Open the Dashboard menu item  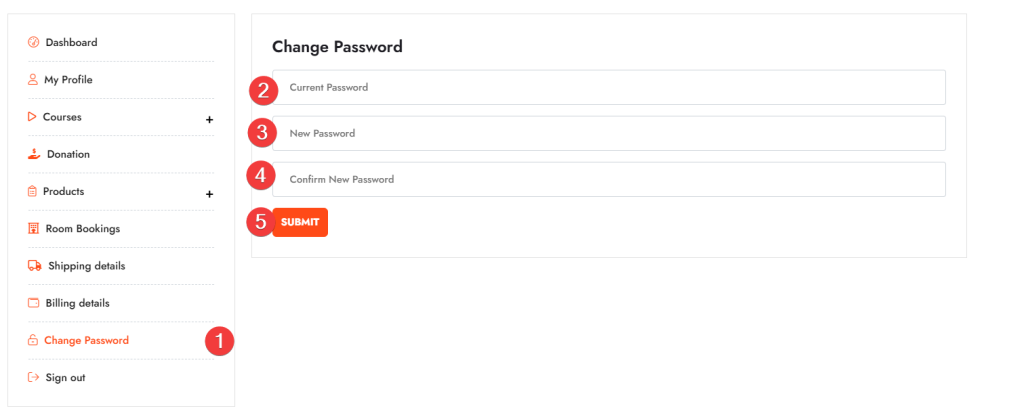[x=71, y=42]
